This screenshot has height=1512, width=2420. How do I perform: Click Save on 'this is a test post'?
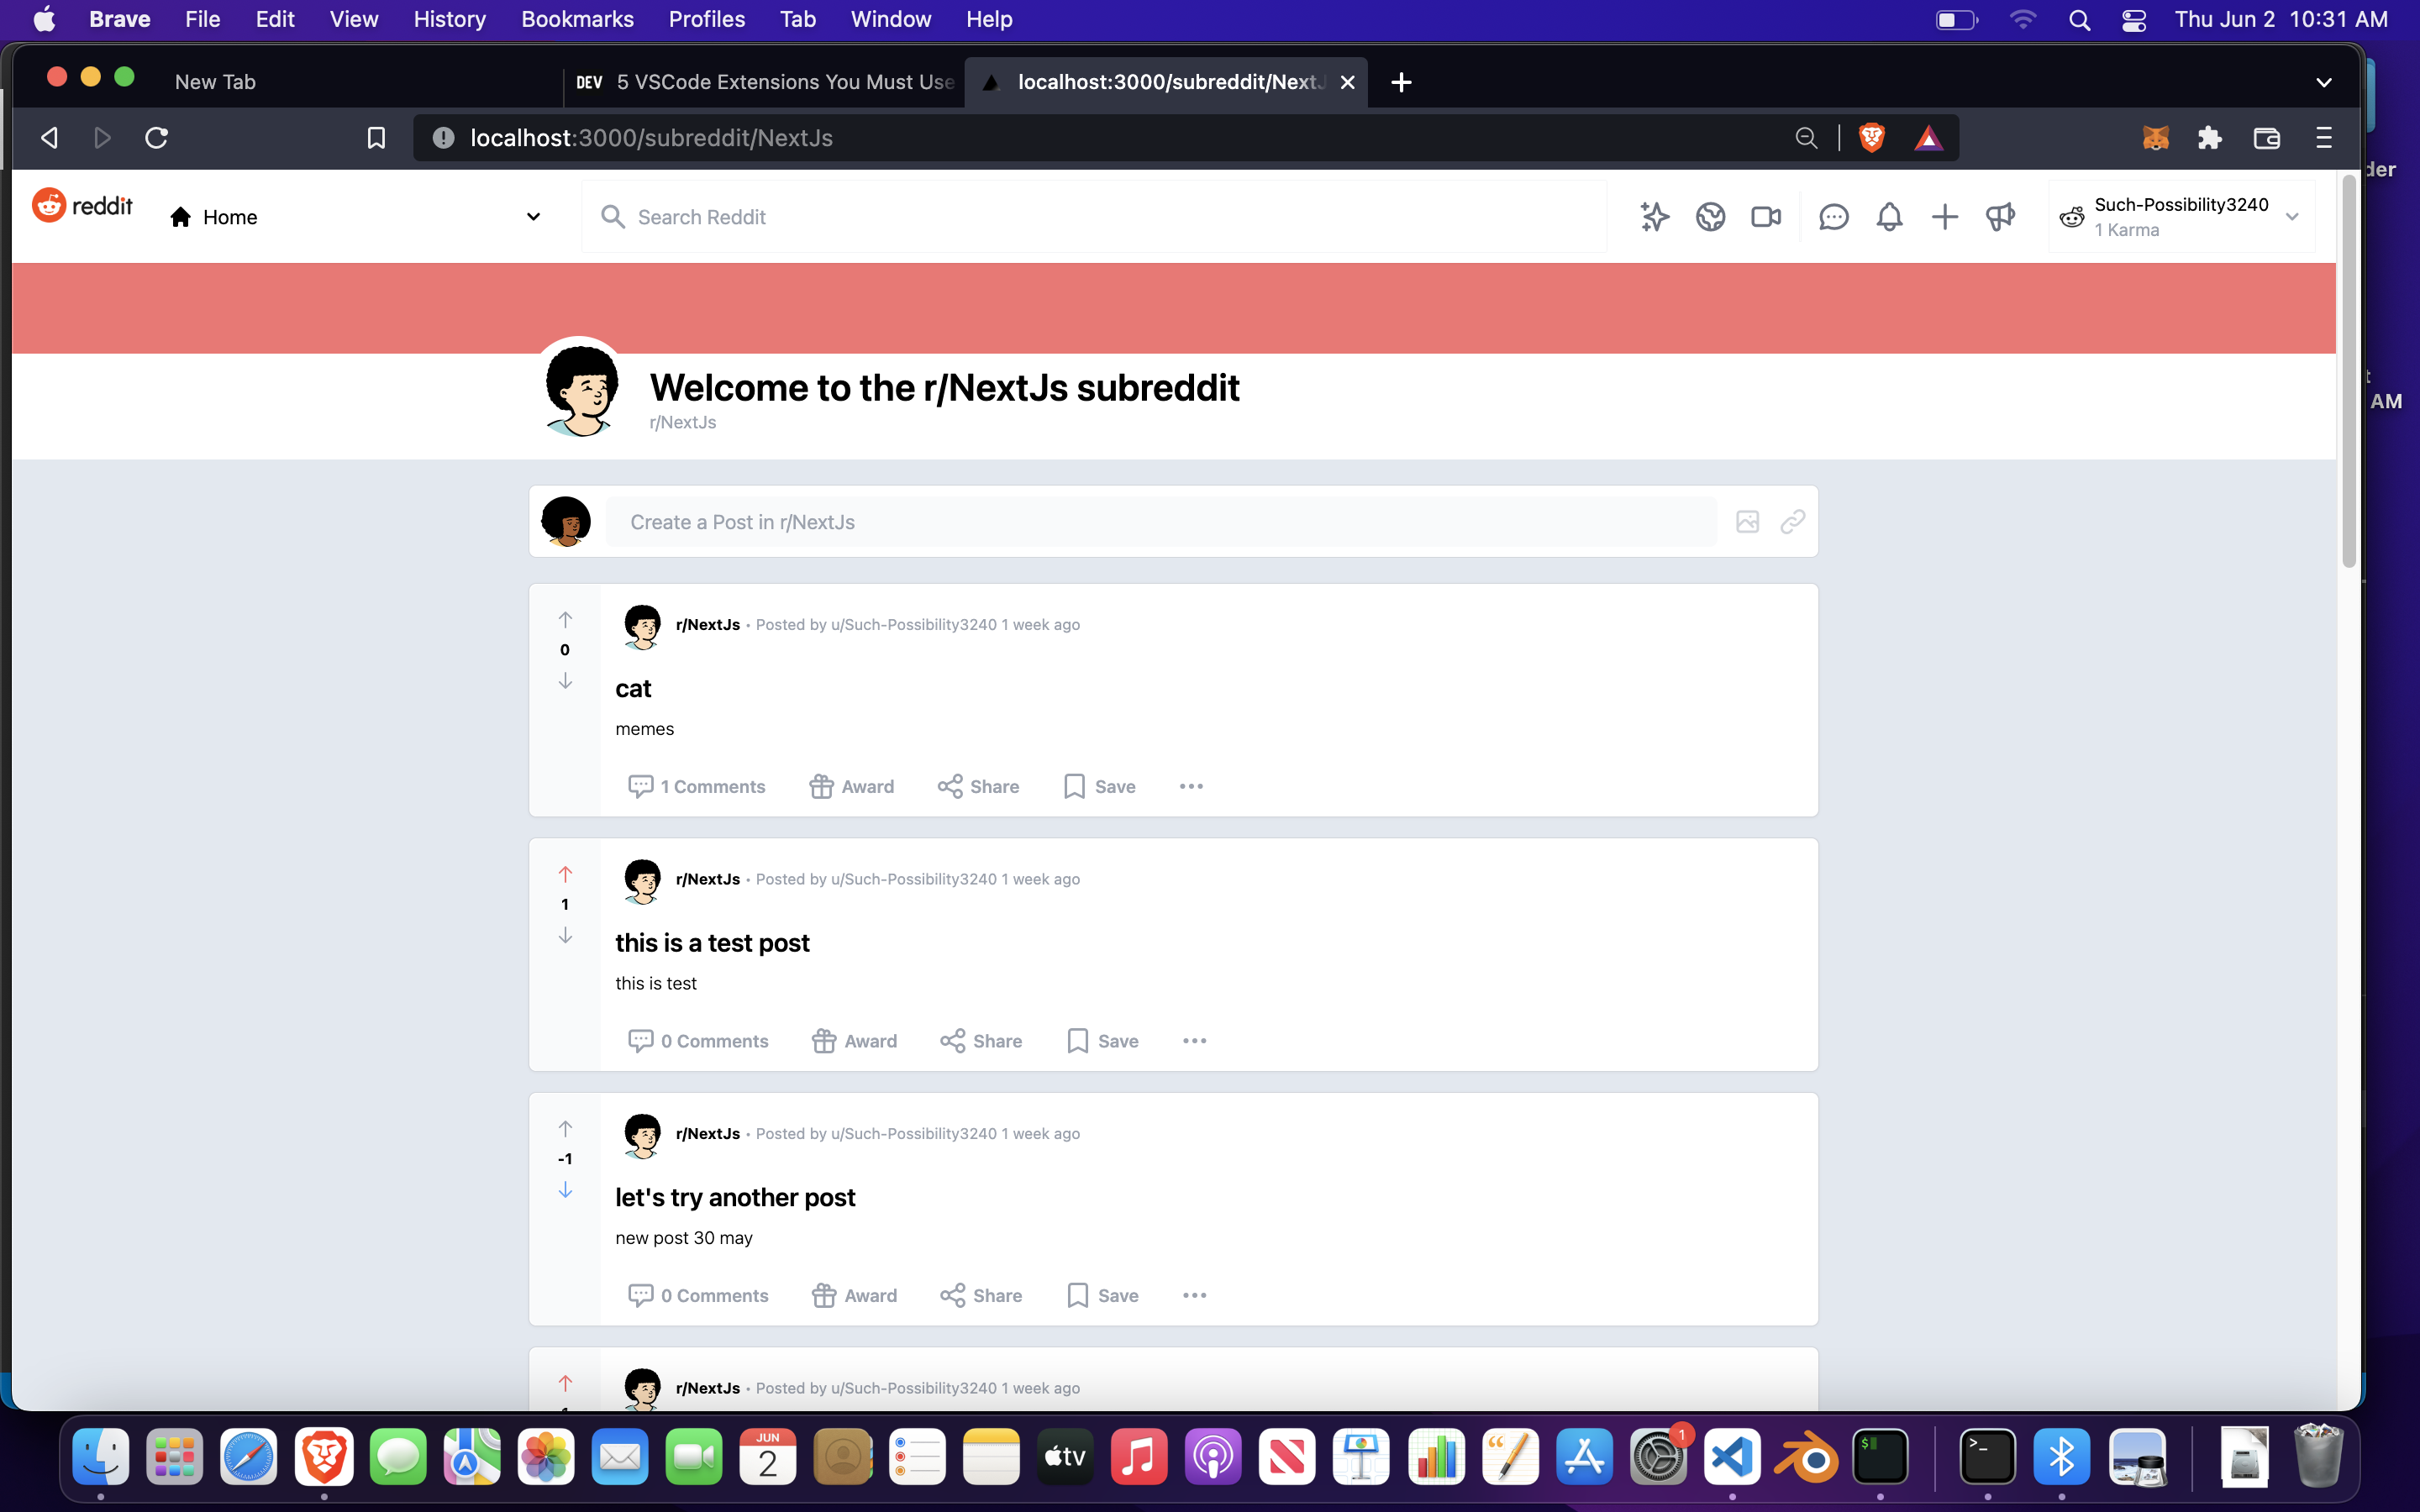pyautogui.click(x=1103, y=1041)
